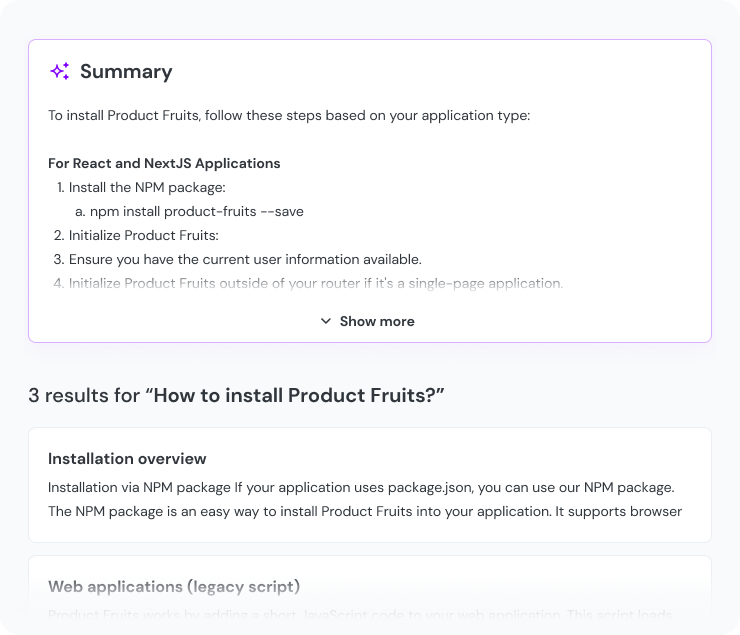
Task: Click the quoted "How to install Product Fruits?" query
Action: point(295,396)
